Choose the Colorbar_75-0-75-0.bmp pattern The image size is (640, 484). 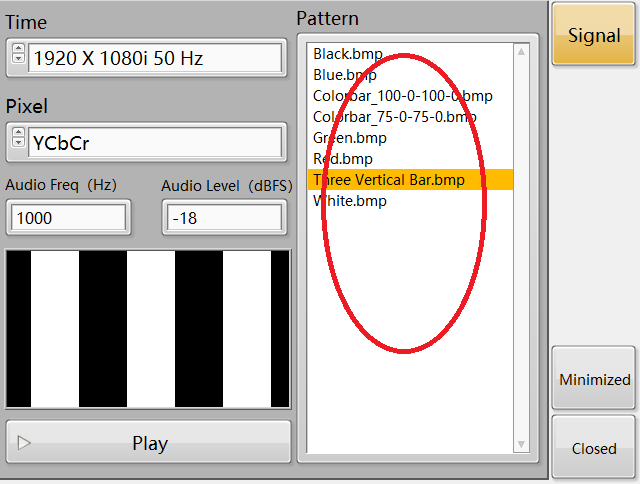click(394, 117)
